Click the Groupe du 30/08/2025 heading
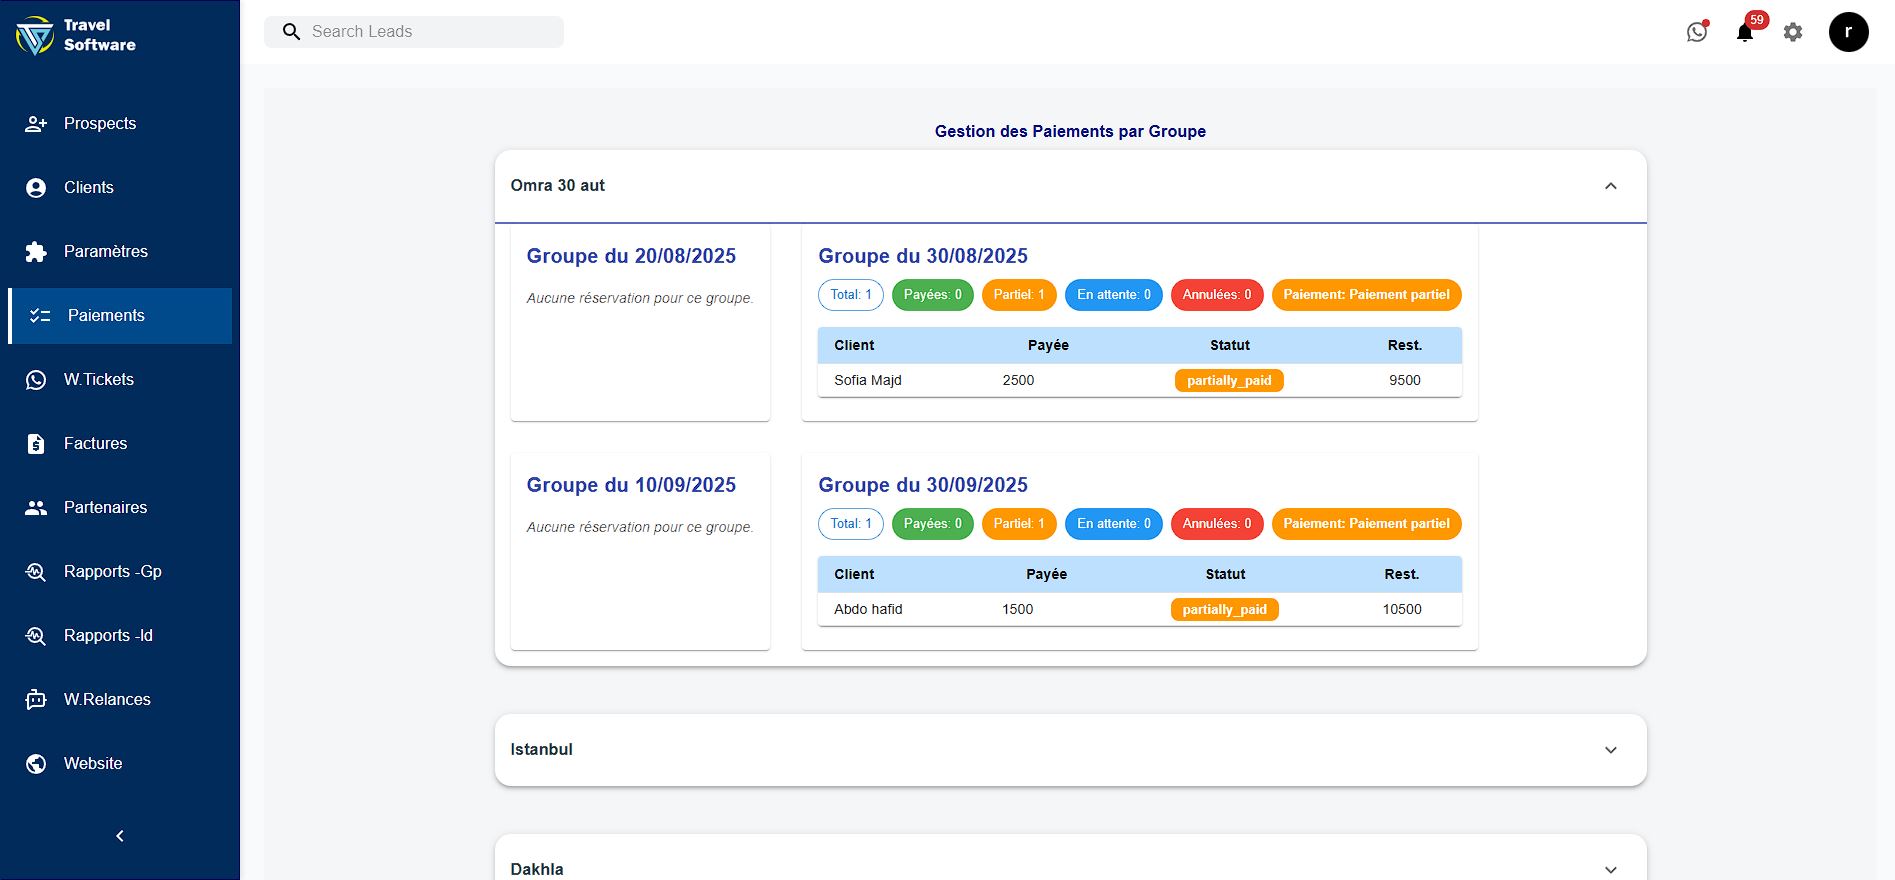This screenshot has height=880, width=1895. 923,256
